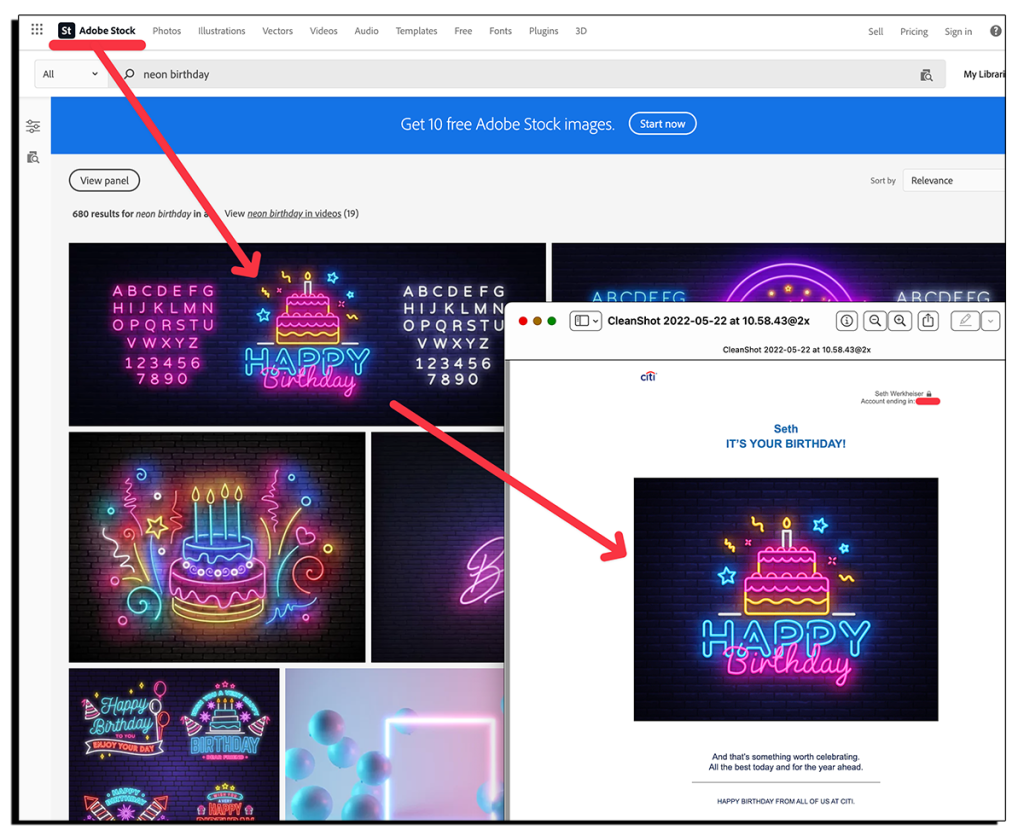
Task: Zoom in using Preview's magnifier plus
Action: (x=900, y=321)
